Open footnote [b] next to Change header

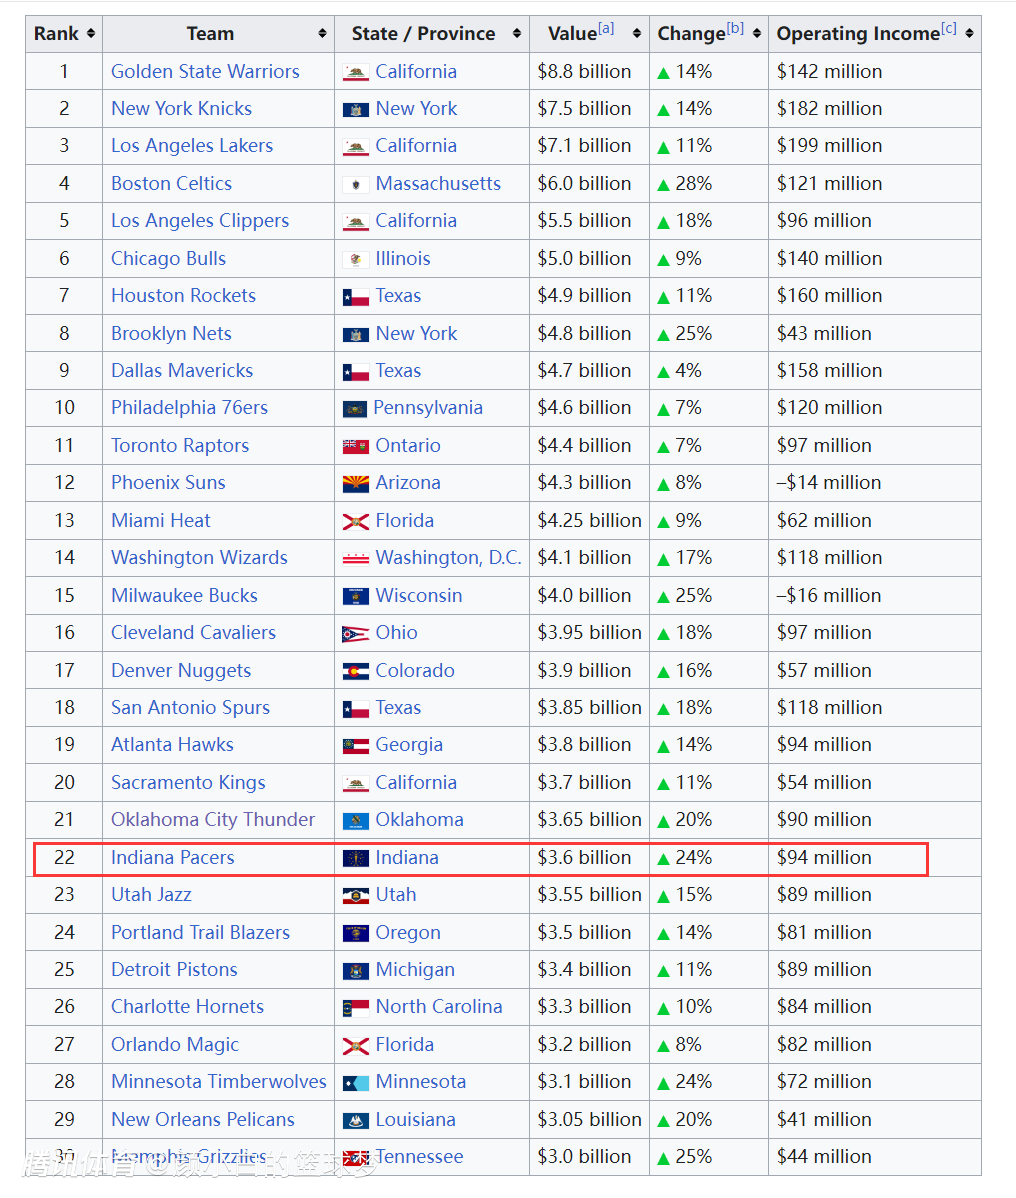click(735, 29)
